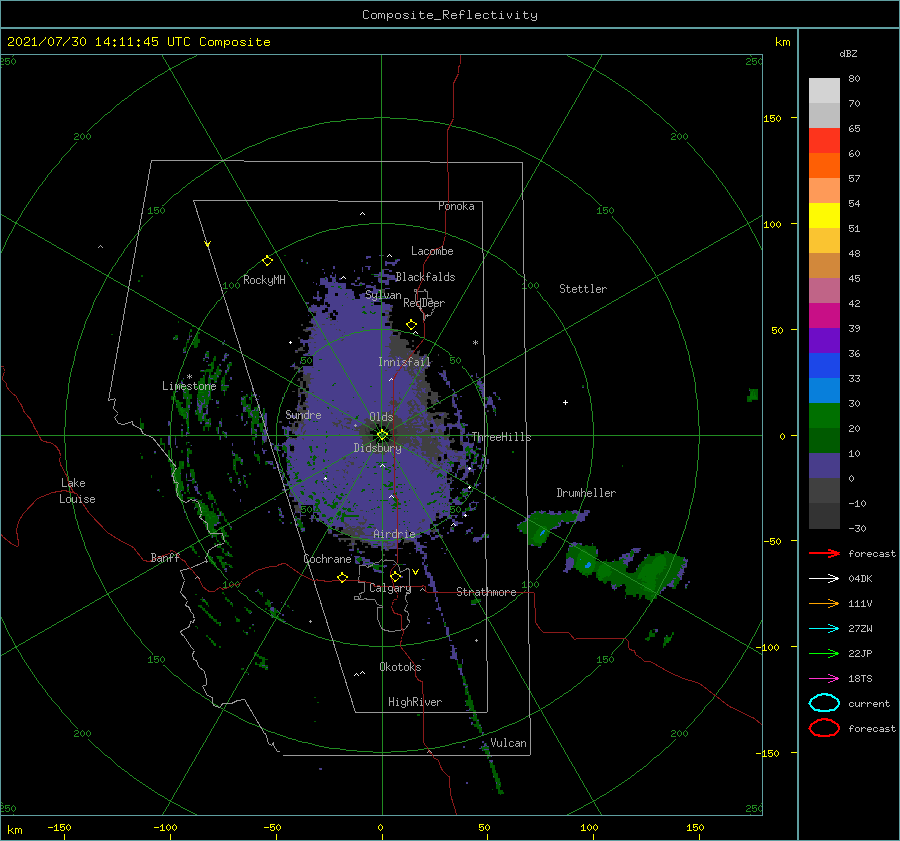The image size is (900, 841).
Task: Click the Vulcan city label
Action: (508, 743)
